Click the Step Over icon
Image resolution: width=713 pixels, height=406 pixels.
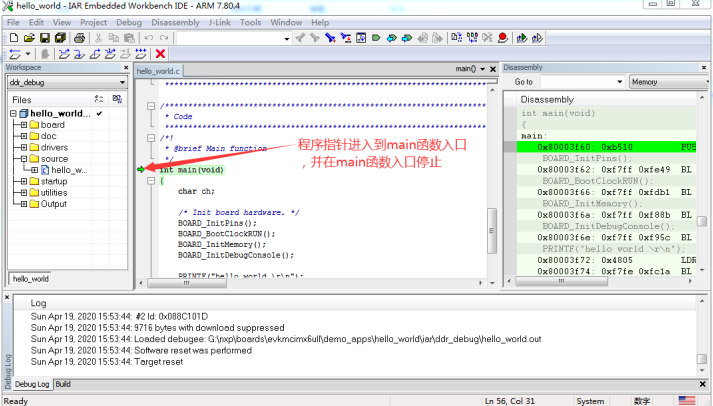pyautogui.click(x=64, y=54)
